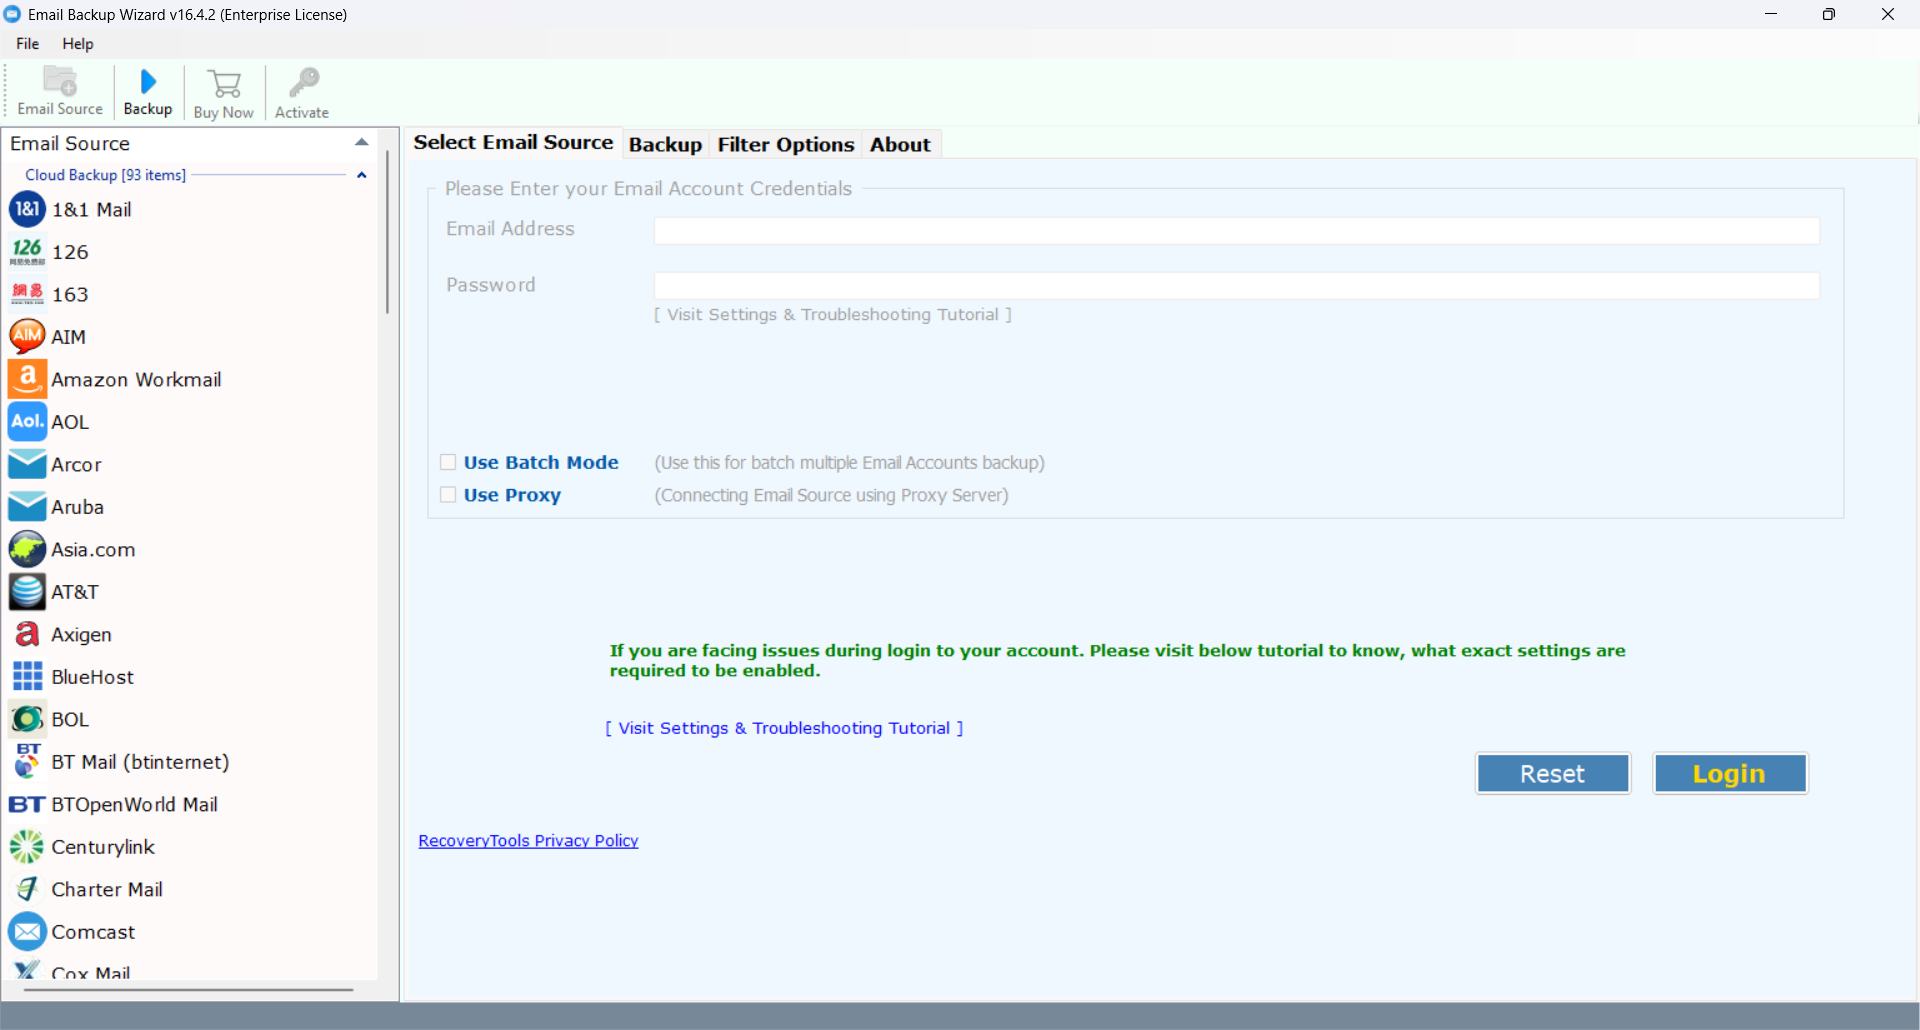Click the email source list vertical scrollbar
This screenshot has width=1920, height=1030.
[x=387, y=232]
